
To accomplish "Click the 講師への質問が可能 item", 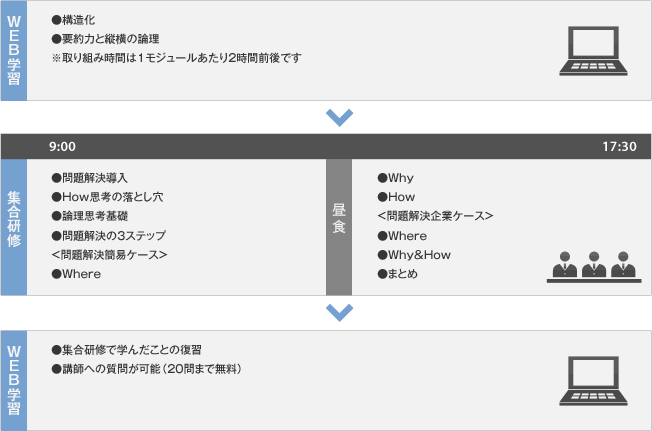I will (x=150, y=369).
